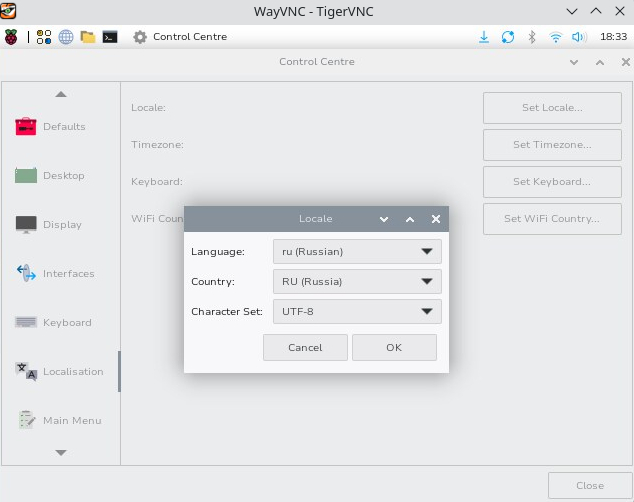Open the volume control tray icon
The image size is (634, 502).
579,37
